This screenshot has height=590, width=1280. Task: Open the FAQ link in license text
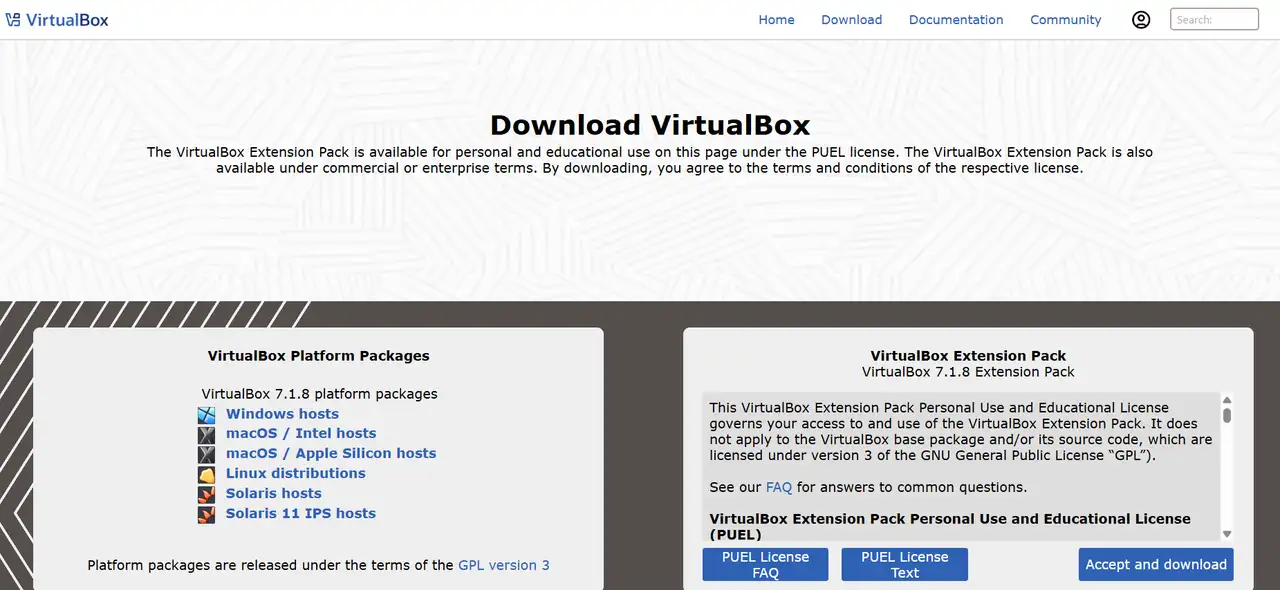pyautogui.click(x=779, y=488)
